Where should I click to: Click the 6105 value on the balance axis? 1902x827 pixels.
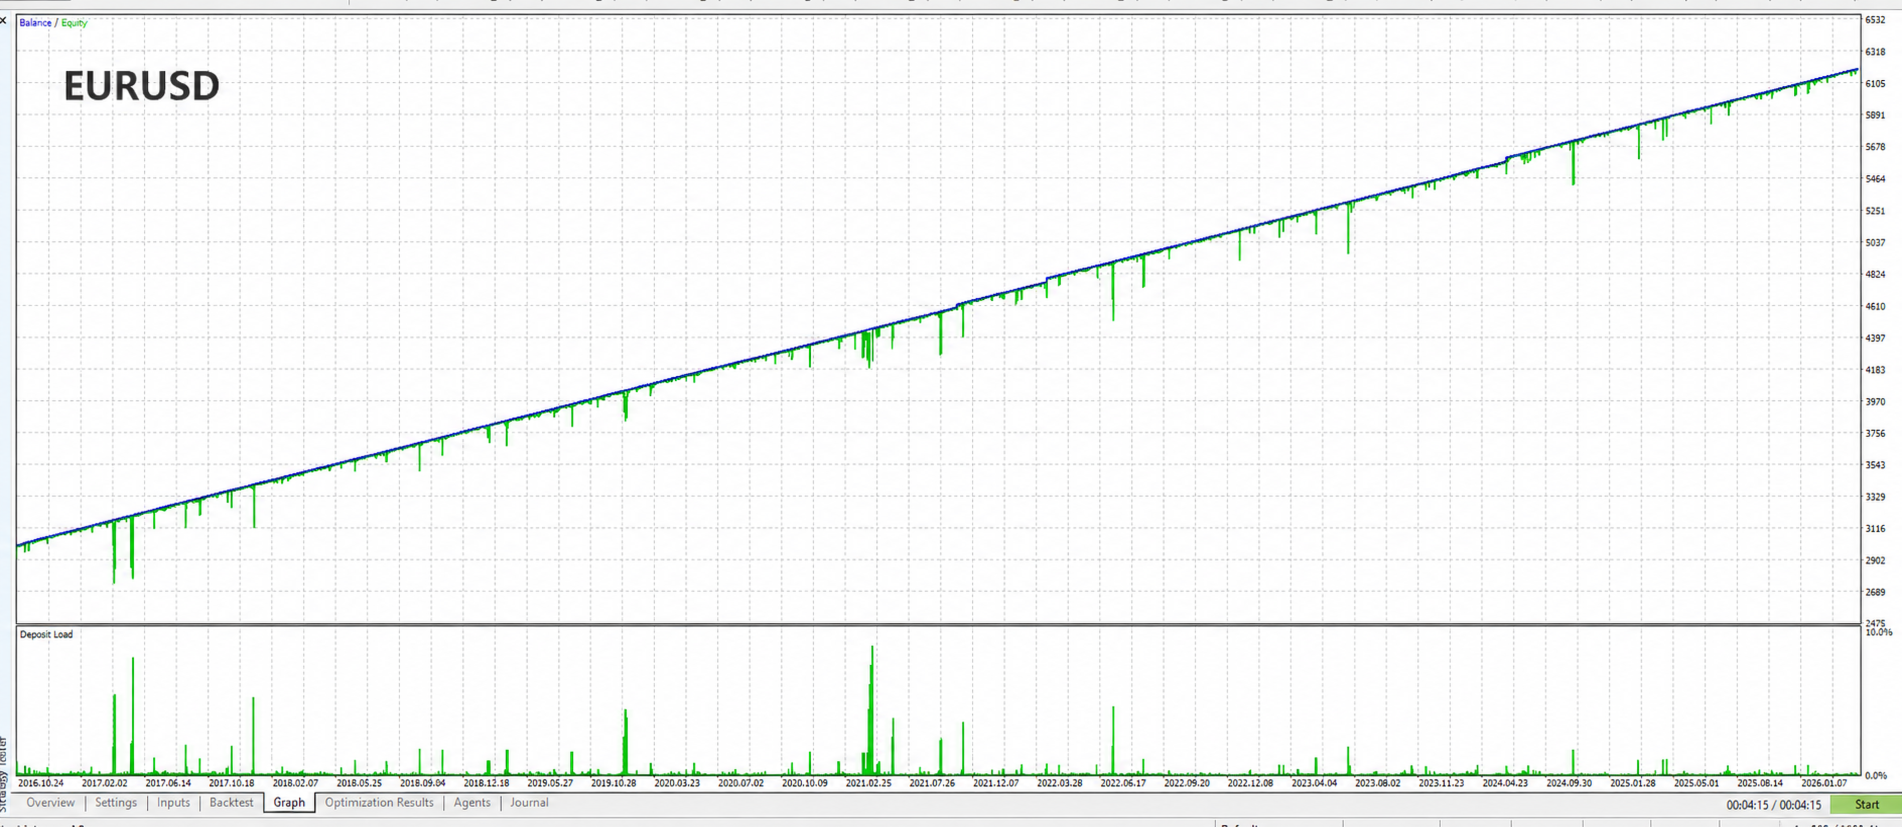[x=1875, y=84]
